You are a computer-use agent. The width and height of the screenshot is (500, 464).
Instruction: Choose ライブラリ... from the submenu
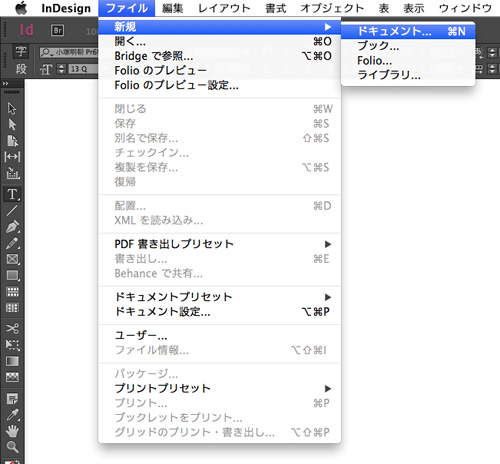point(408,75)
